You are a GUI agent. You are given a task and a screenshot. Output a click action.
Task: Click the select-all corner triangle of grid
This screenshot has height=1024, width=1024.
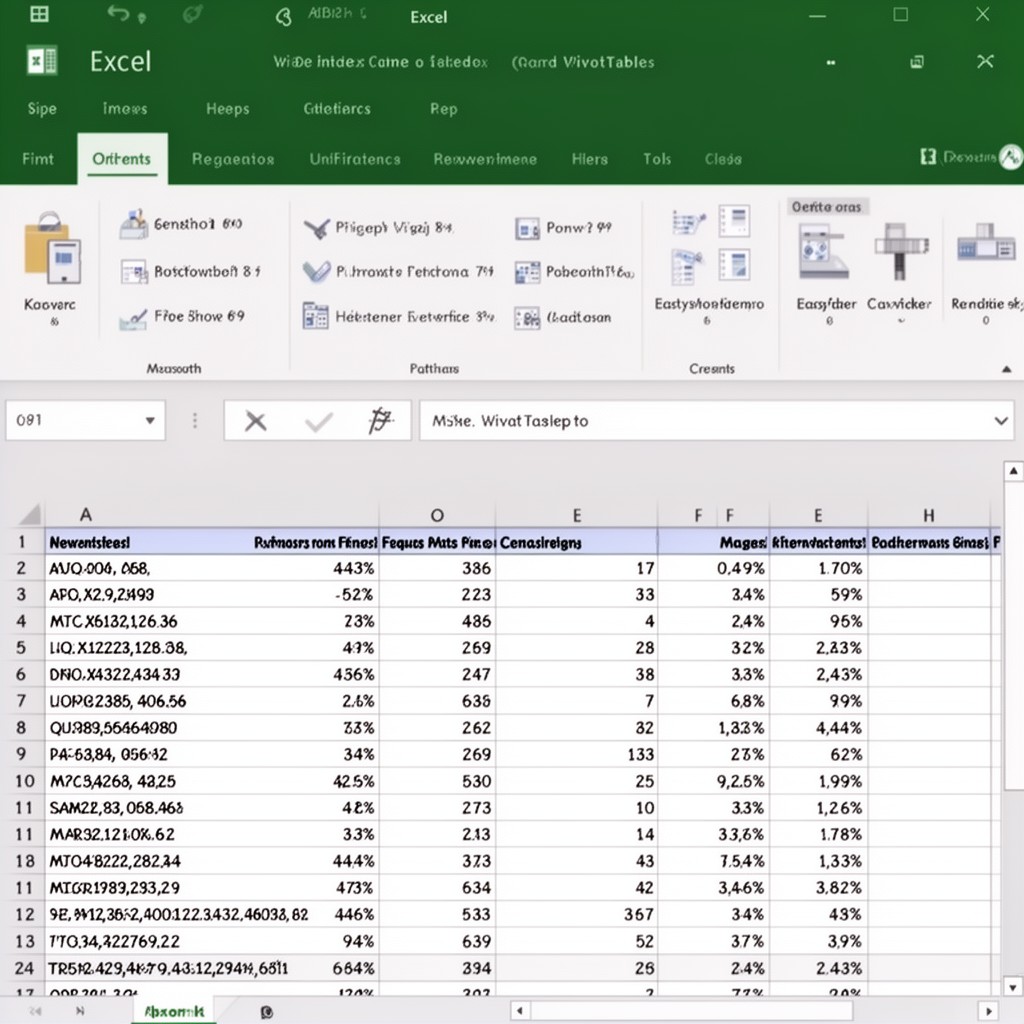(30, 515)
